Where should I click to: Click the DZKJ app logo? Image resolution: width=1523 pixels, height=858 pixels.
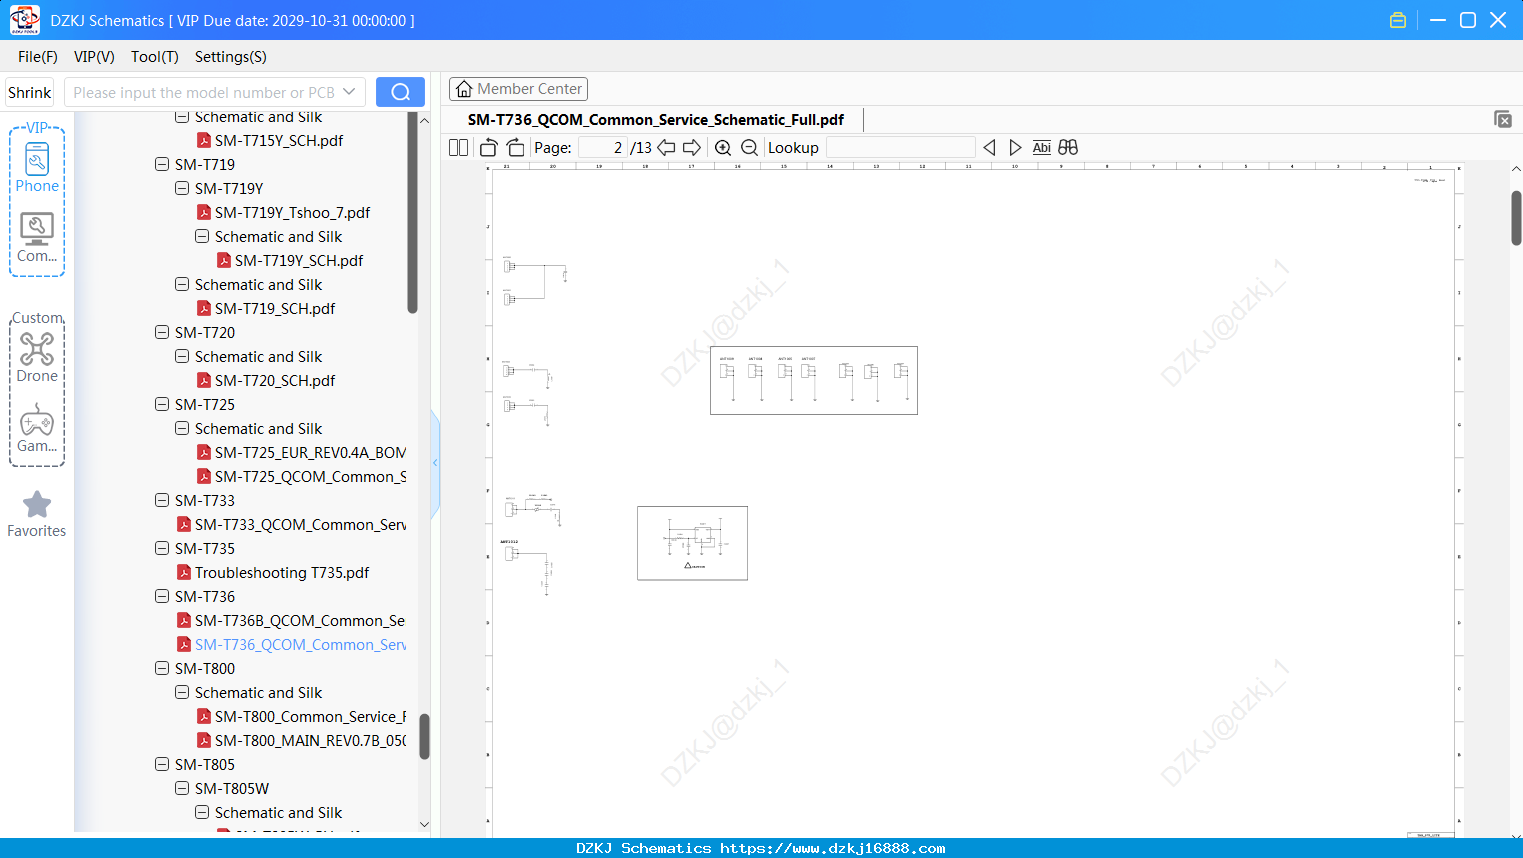coord(24,20)
